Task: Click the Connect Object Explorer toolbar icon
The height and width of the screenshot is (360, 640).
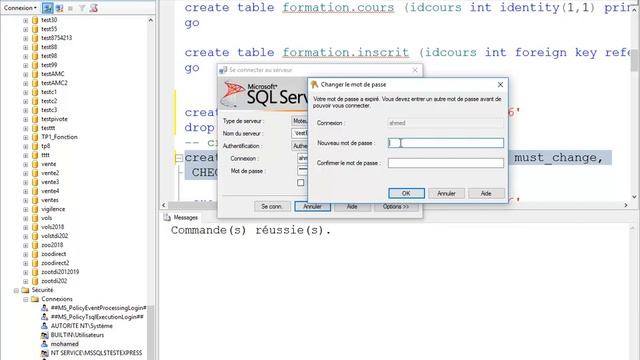Action: click(47, 8)
